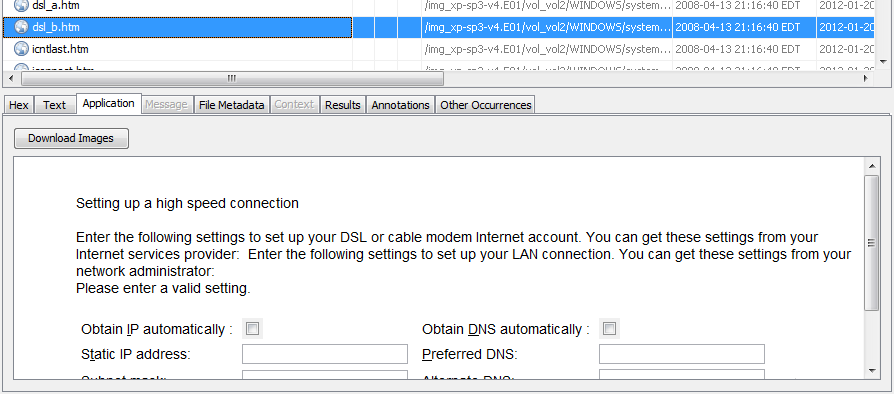Click the horizontal scrollbar left arrow

click(x=12, y=78)
